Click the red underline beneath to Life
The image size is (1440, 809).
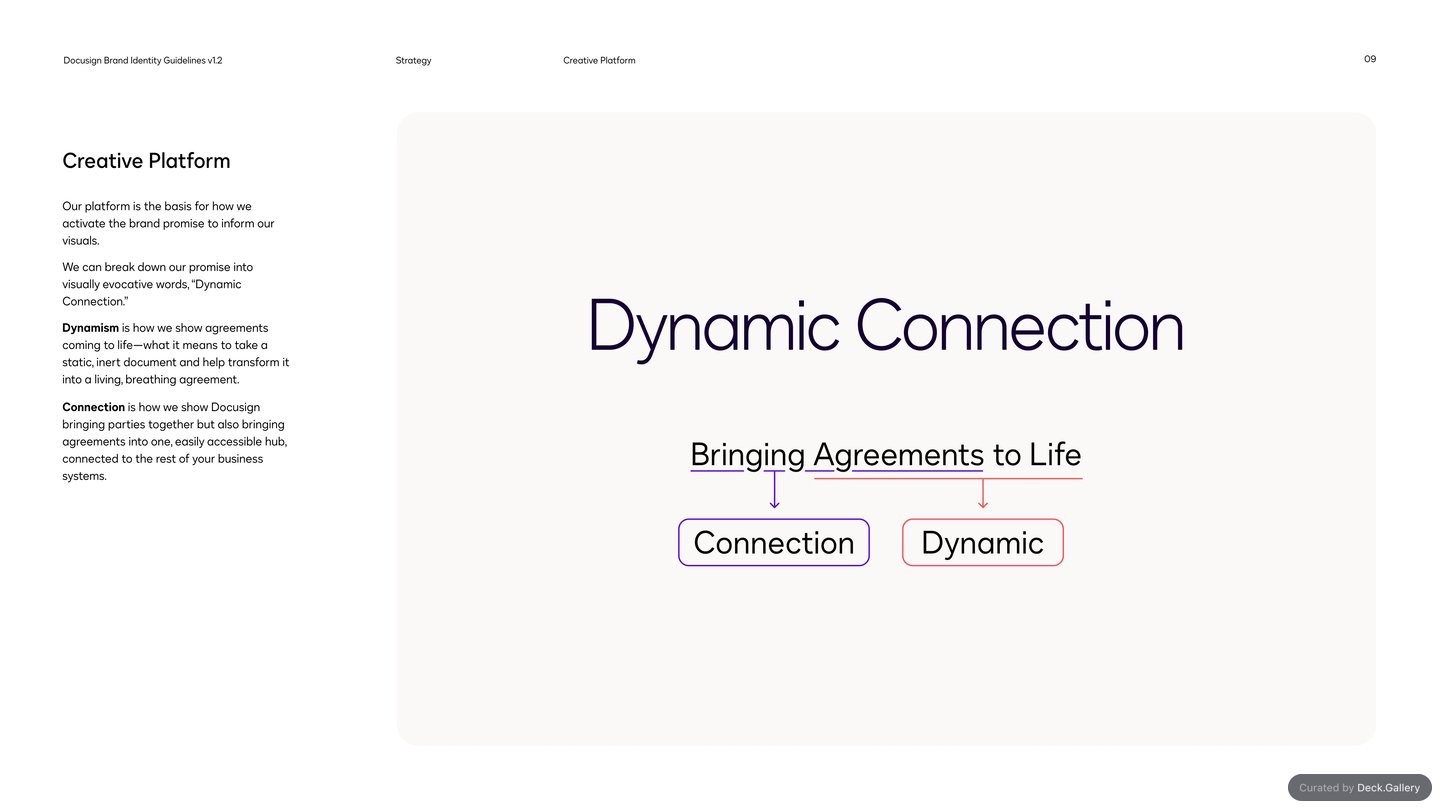tap(949, 479)
